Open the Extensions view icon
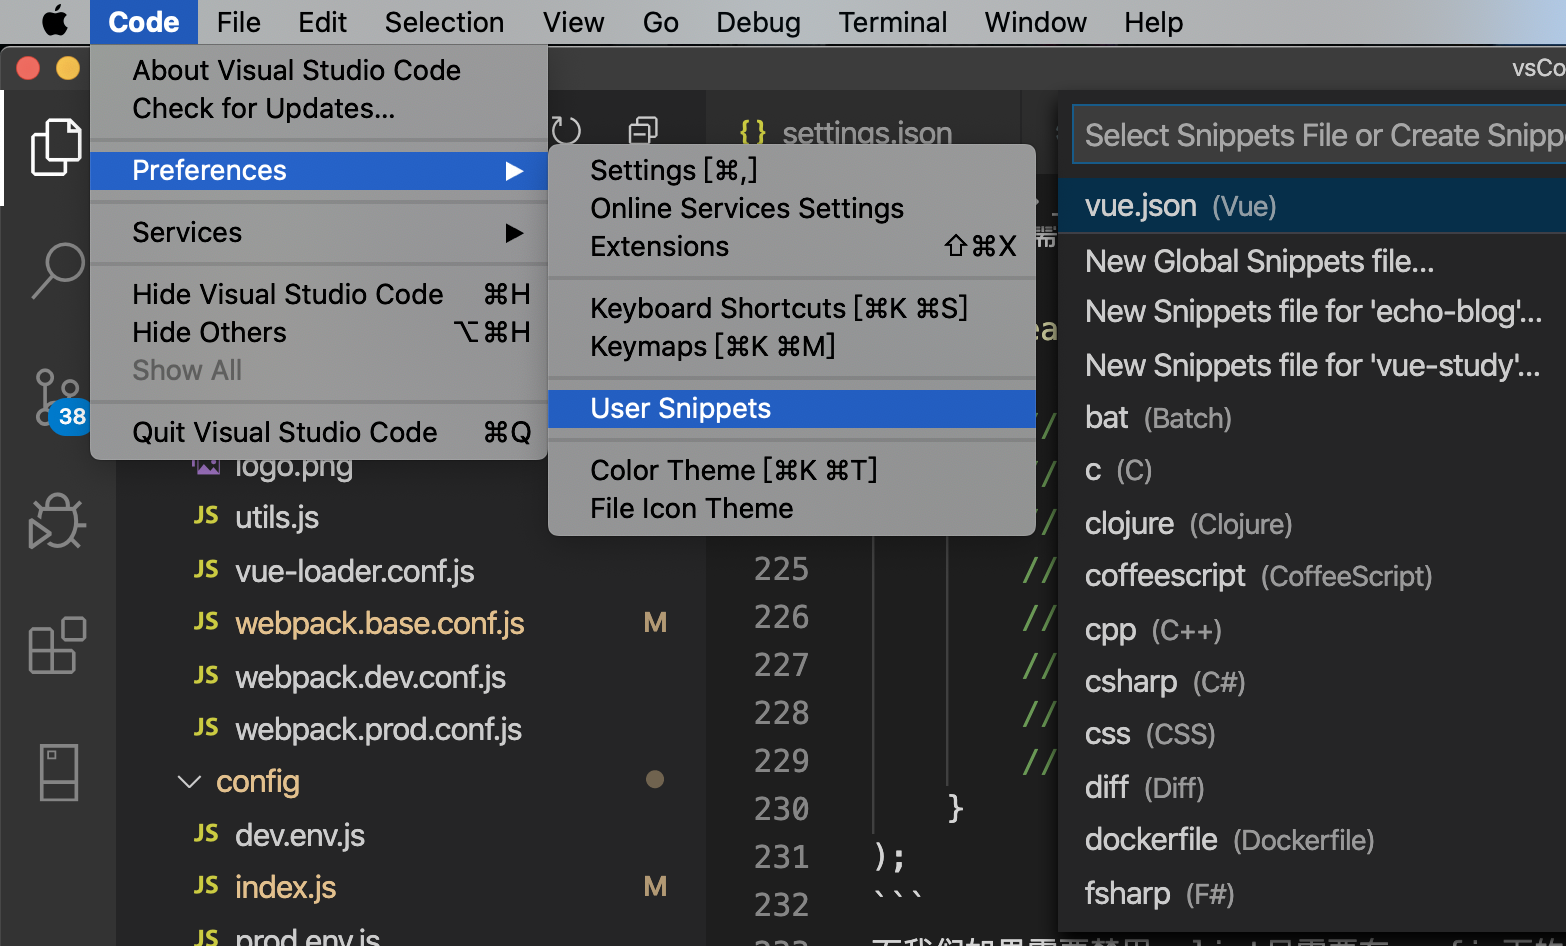Viewport: 1566px width, 946px height. coord(57,645)
